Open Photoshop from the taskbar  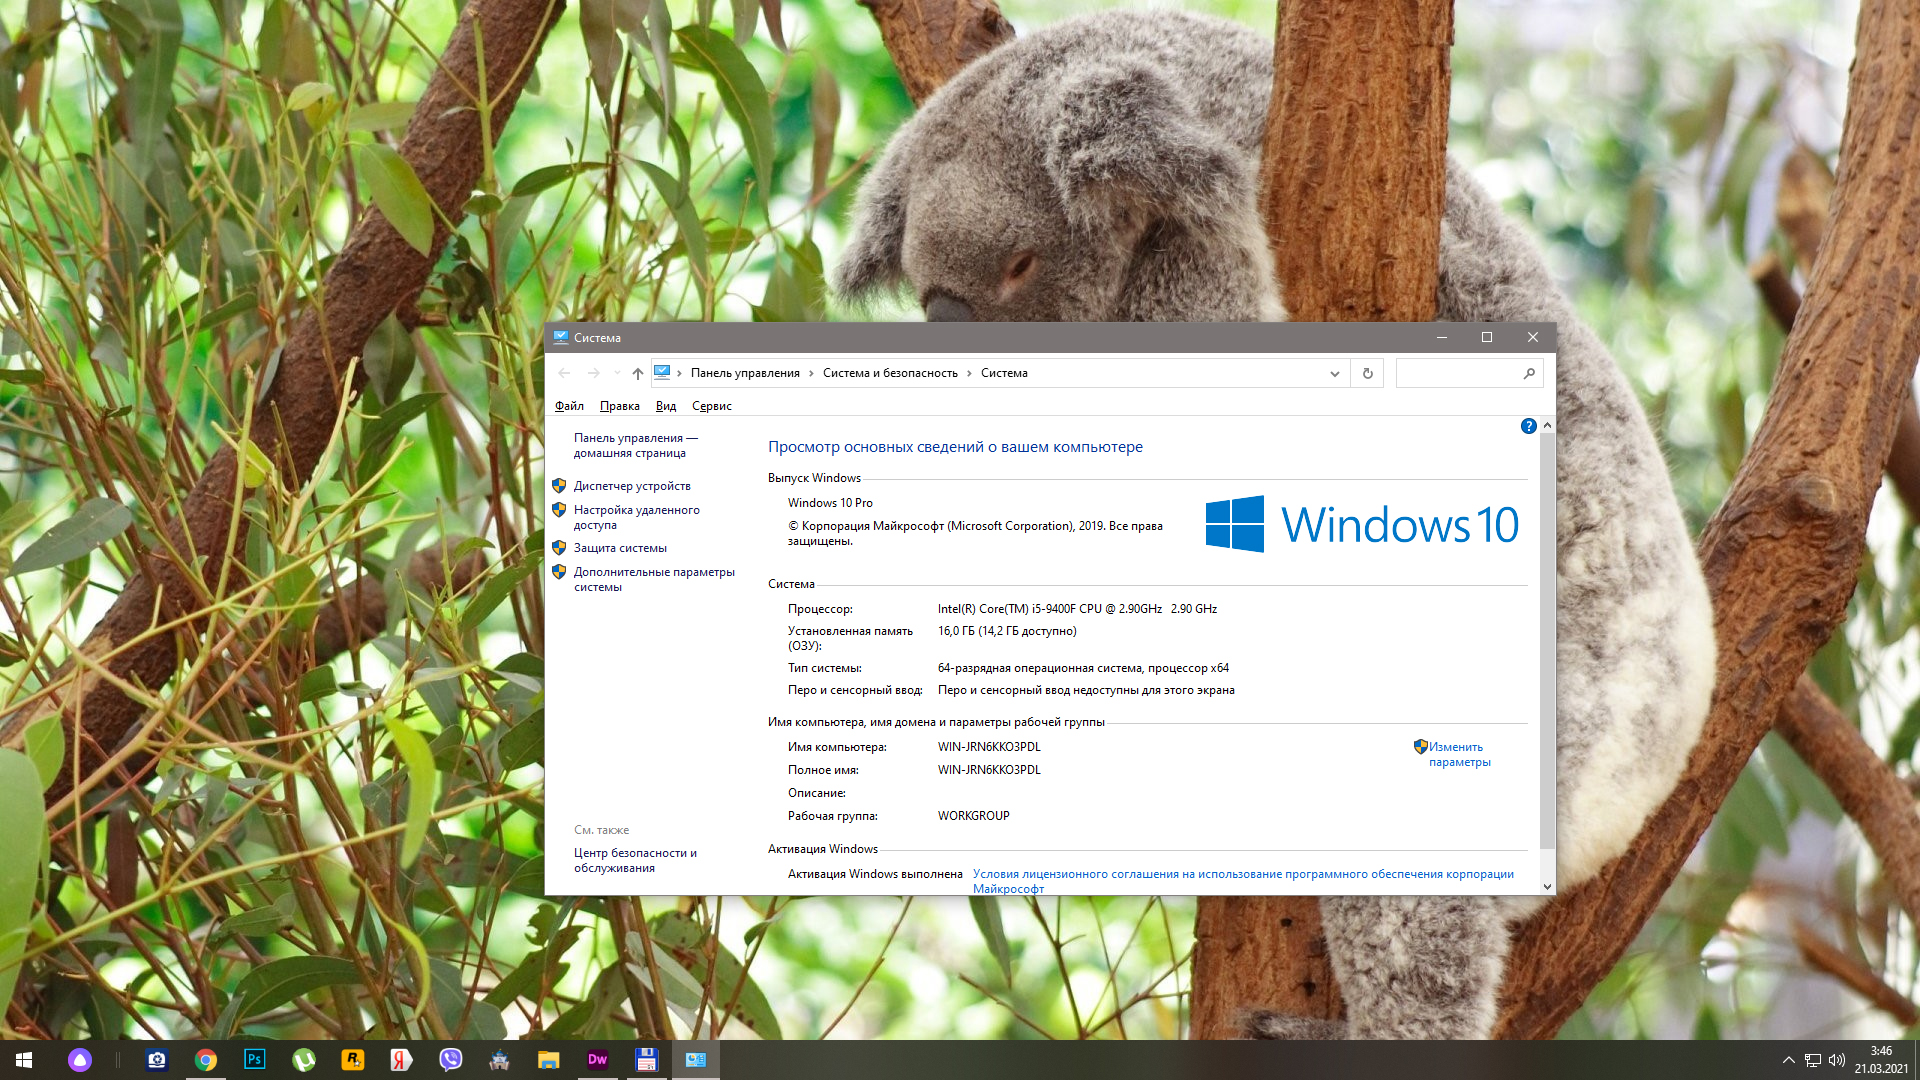254,1059
